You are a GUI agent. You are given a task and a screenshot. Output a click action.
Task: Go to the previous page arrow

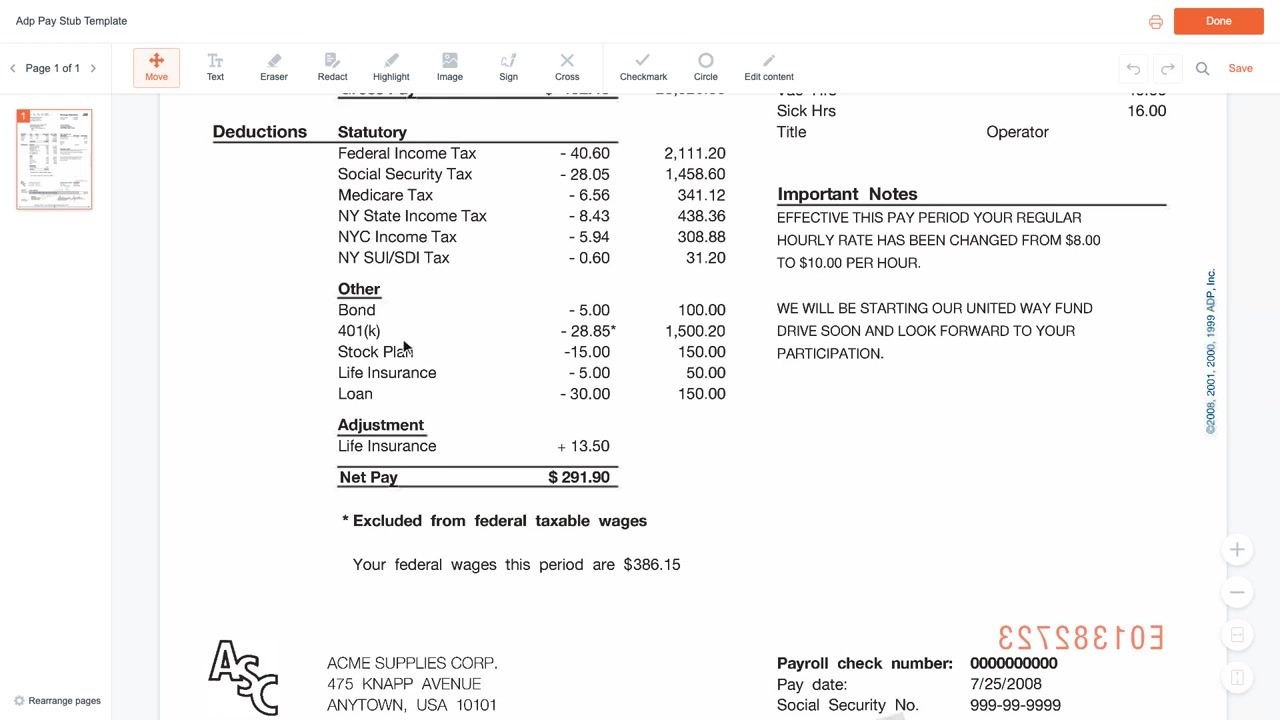(13, 69)
